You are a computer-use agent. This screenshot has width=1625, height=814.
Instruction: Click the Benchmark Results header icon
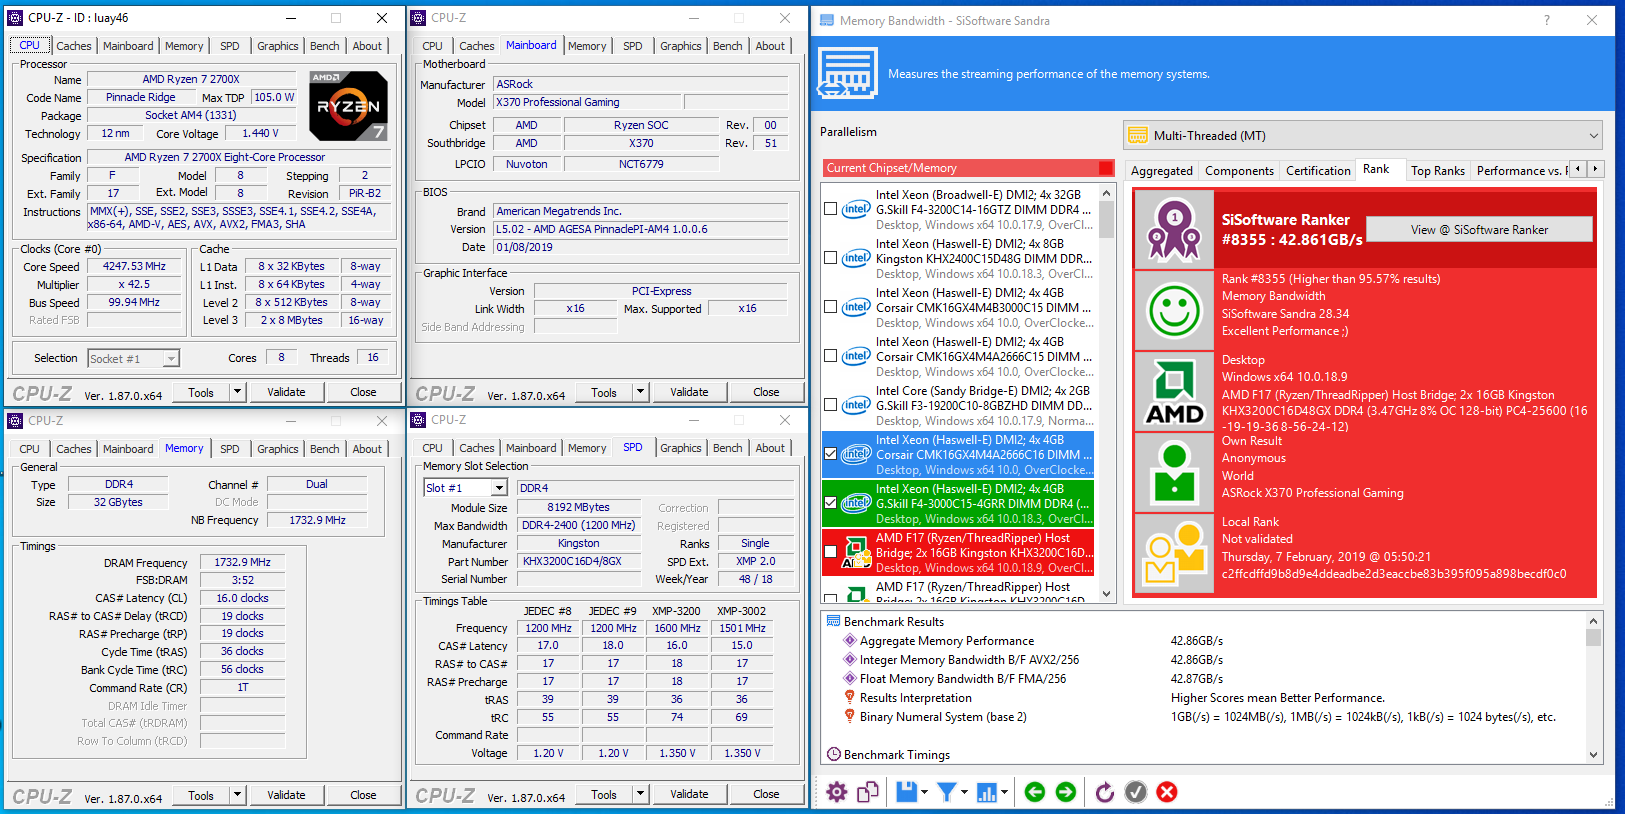833,621
